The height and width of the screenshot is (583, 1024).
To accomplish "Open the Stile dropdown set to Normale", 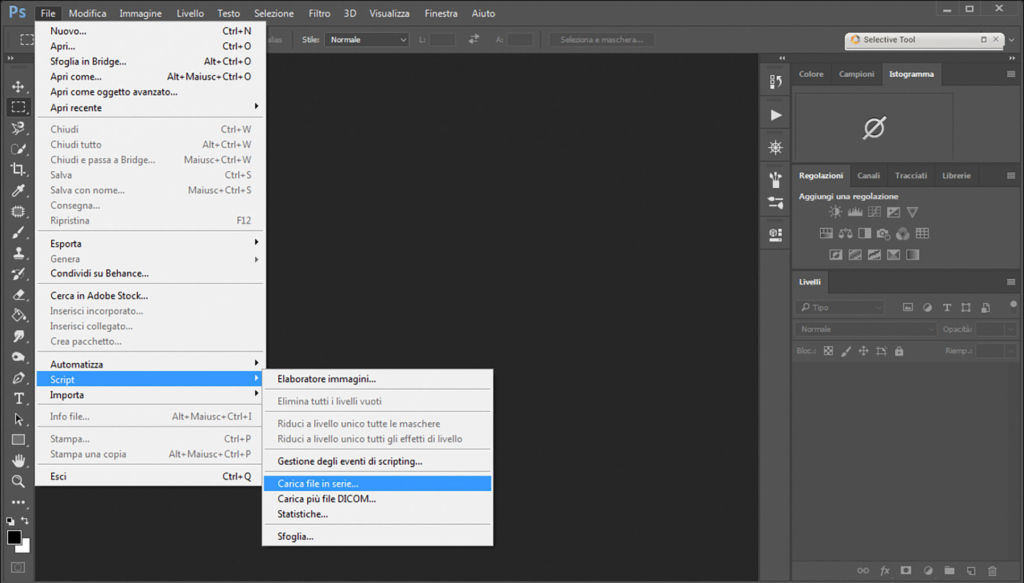I will [x=367, y=40].
